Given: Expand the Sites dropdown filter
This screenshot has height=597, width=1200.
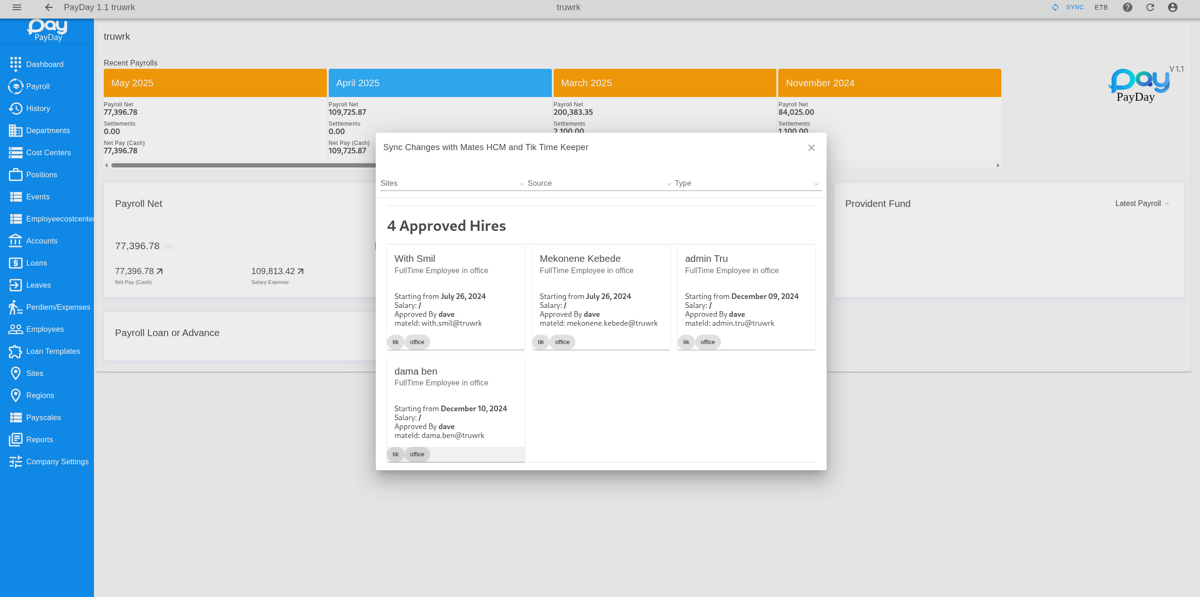Looking at the screenshot, I should click(x=452, y=183).
